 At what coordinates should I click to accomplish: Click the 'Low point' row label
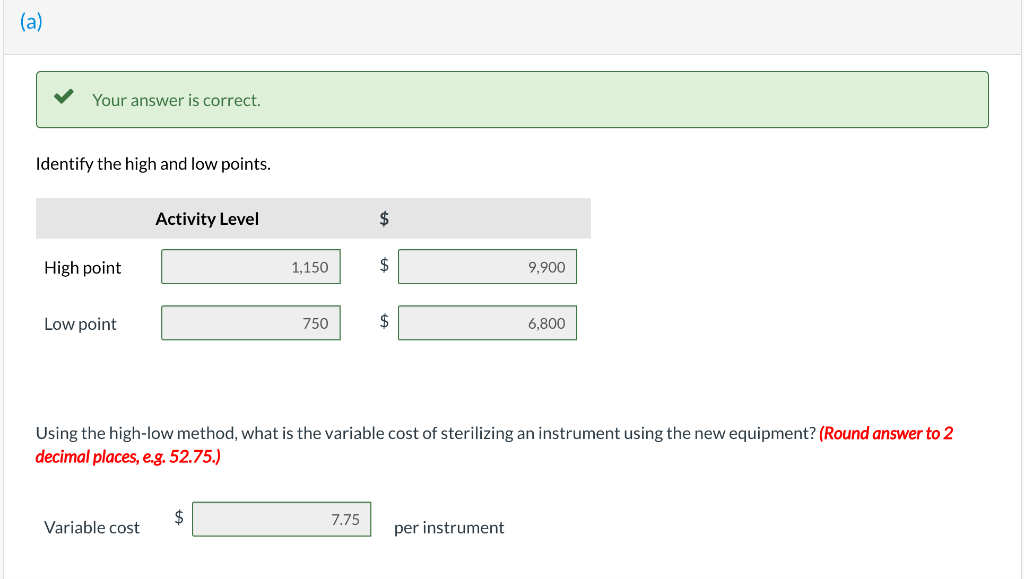pyautogui.click(x=80, y=324)
